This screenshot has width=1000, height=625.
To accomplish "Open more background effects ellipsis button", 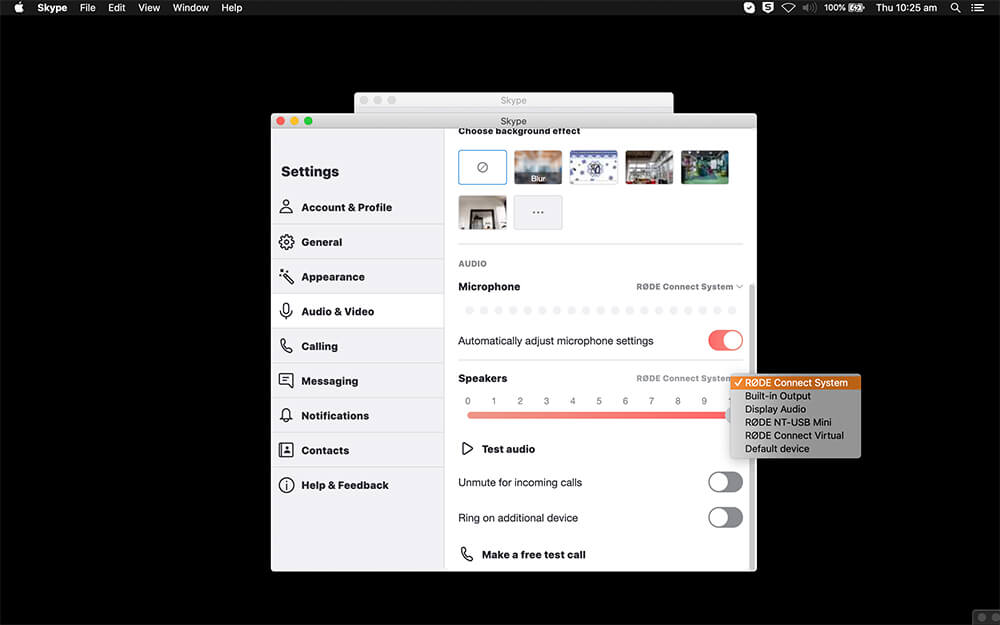I will point(538,212).
